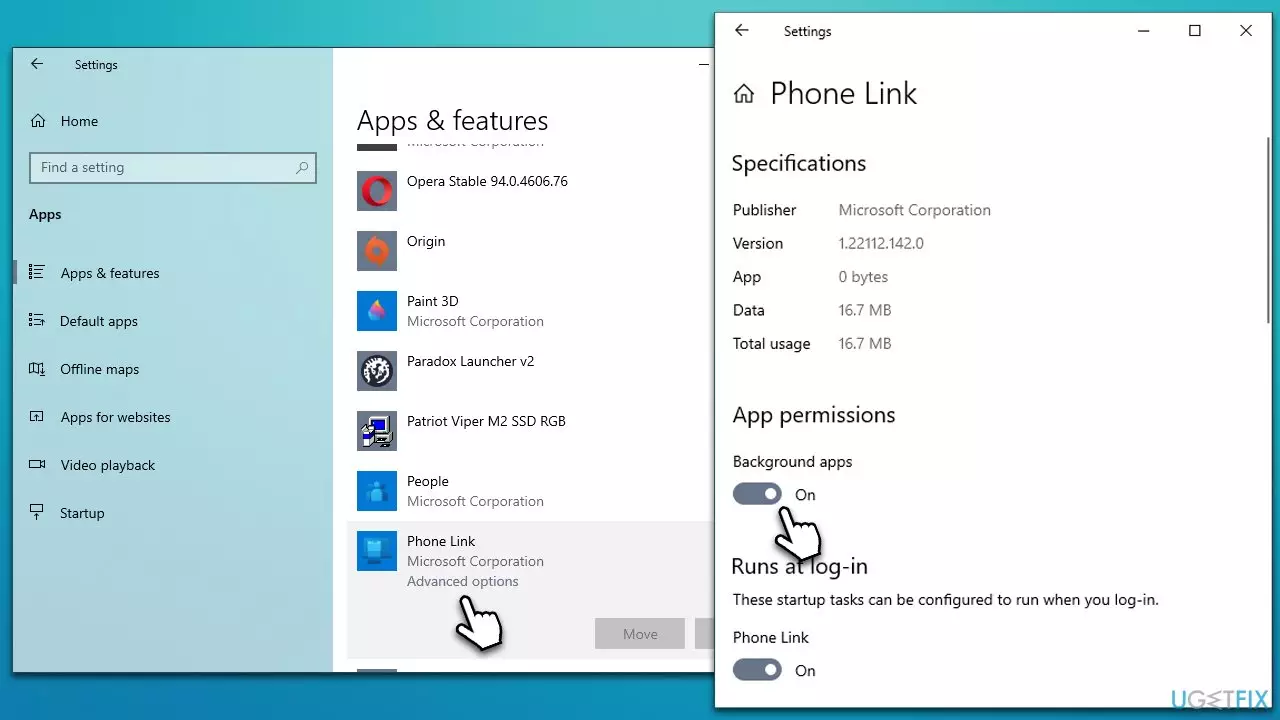Click the Paradox Launcher v2 icon
Screen dimensions: 1280x720
pos(377,371)
